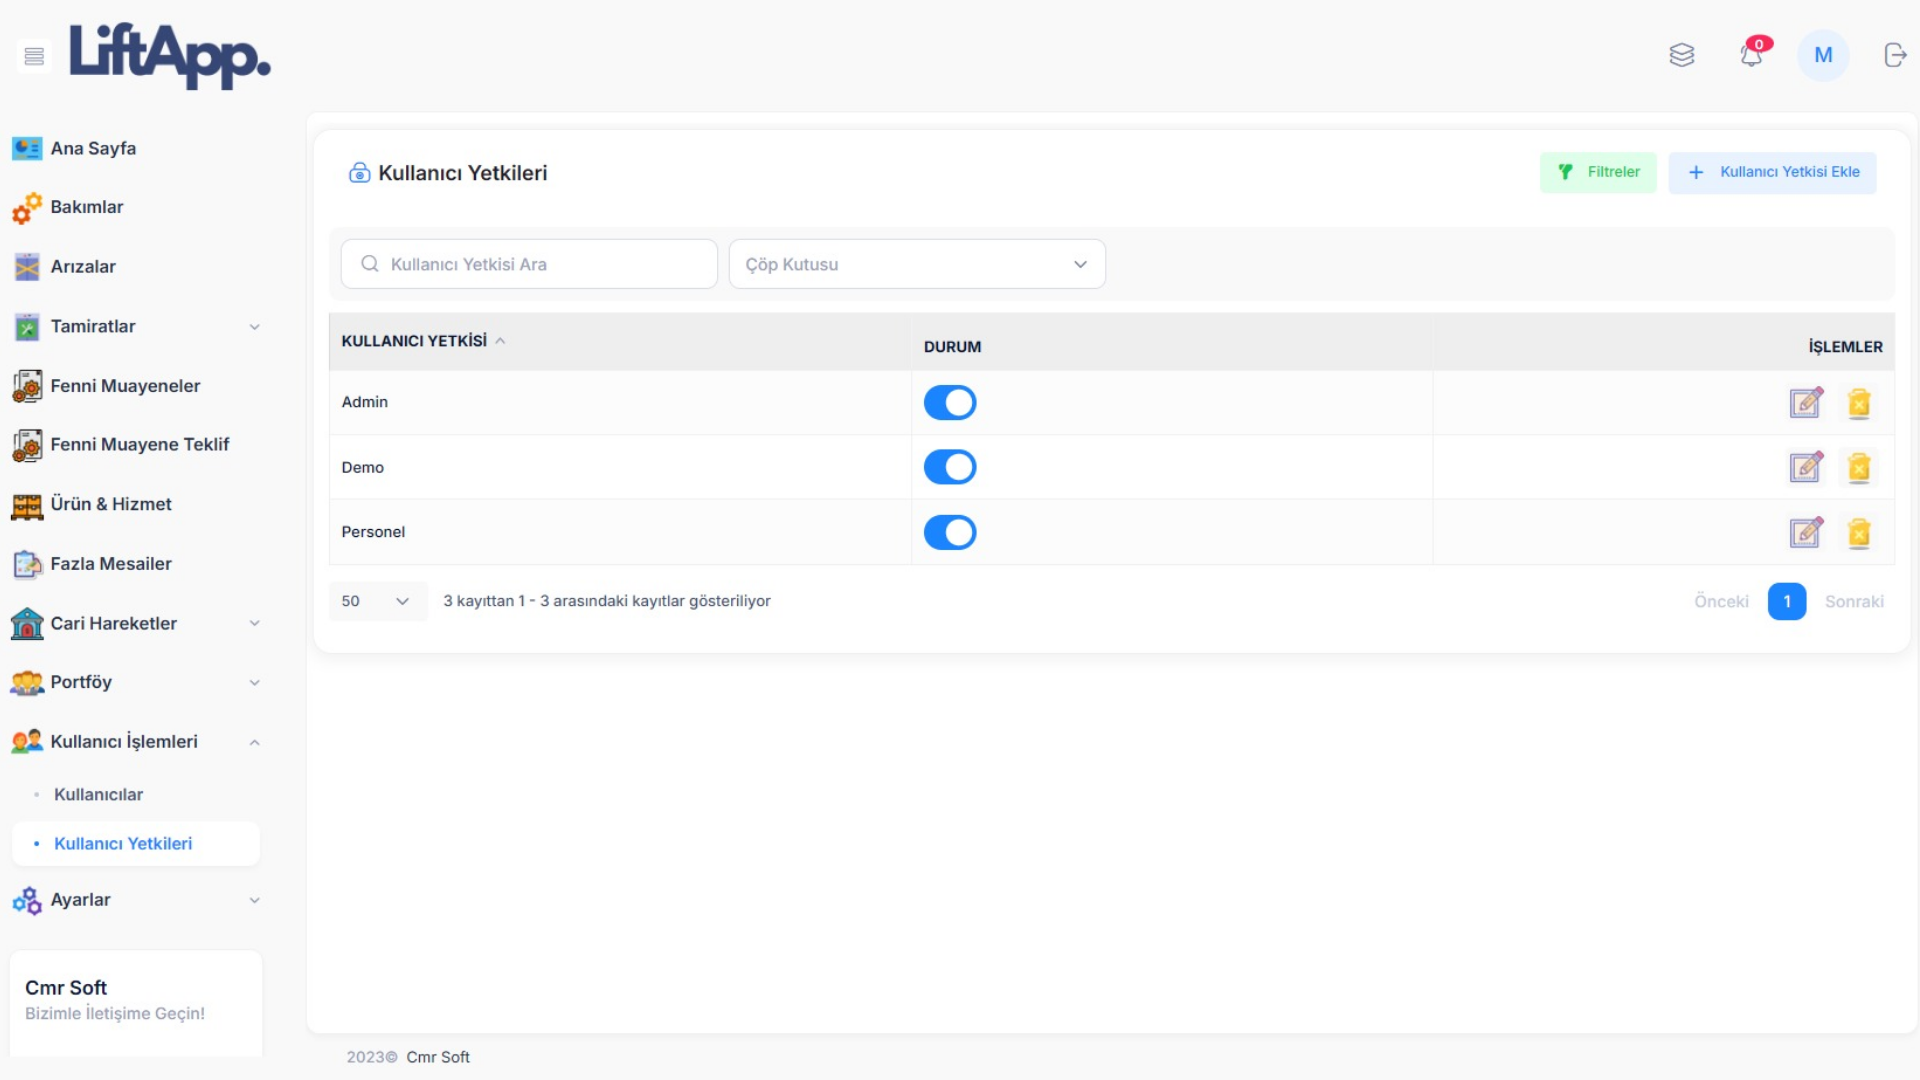Viewport: 1920px width, 1080px height.
Task: Go to Fenni Muayeneler in sidebar
Action: 125,386
